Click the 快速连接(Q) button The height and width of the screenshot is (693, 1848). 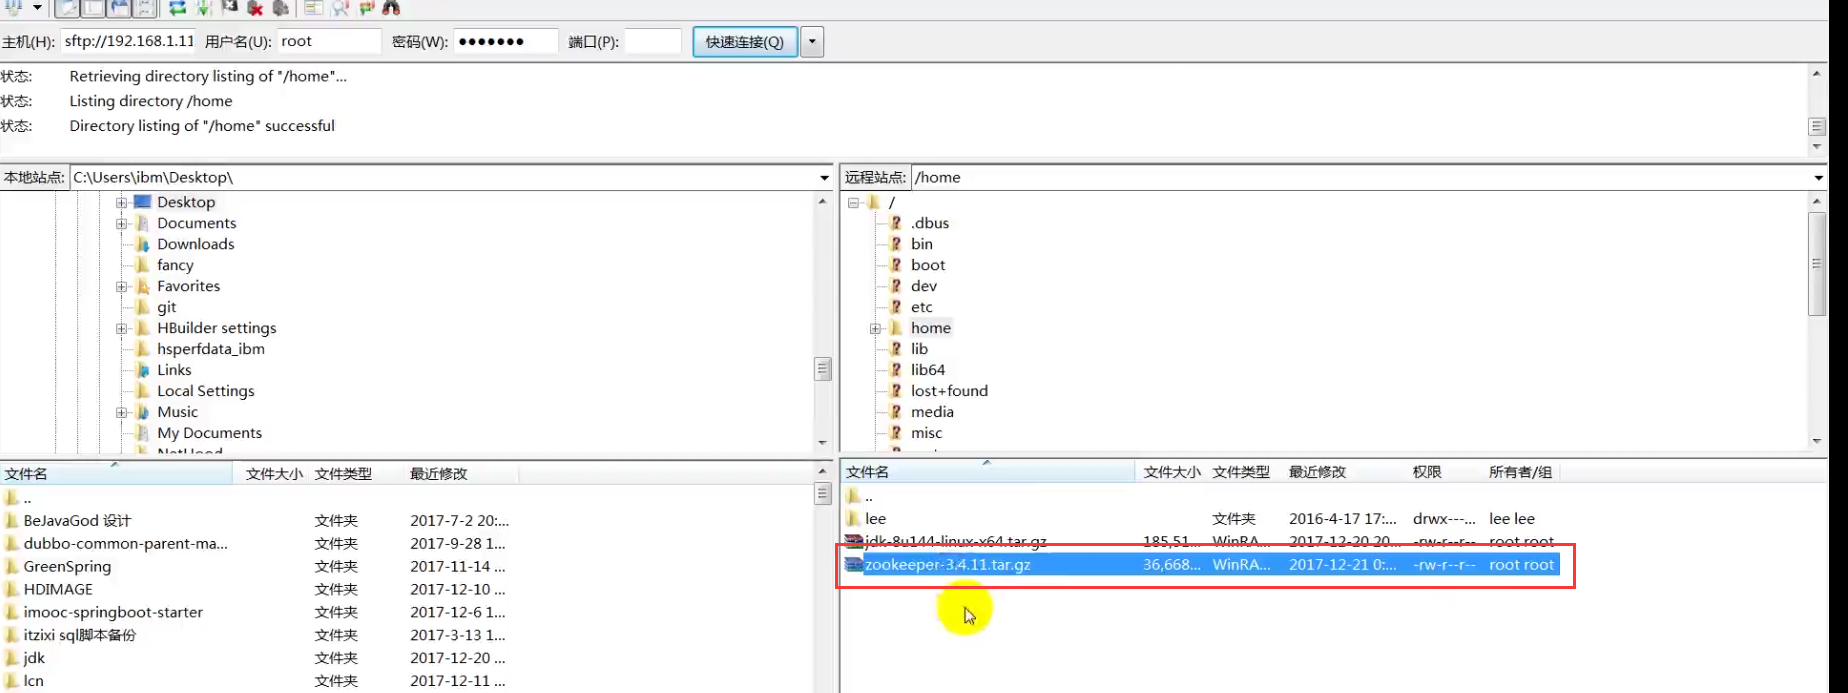point(745,42)
